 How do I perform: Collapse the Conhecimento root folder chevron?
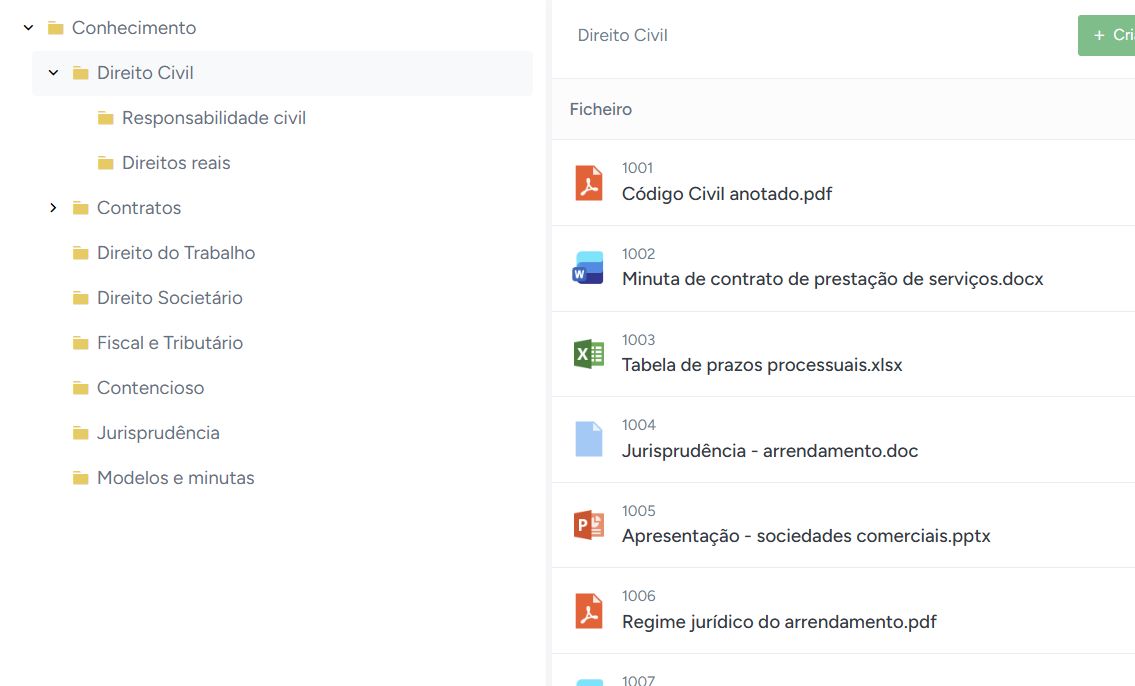point(28,28)
